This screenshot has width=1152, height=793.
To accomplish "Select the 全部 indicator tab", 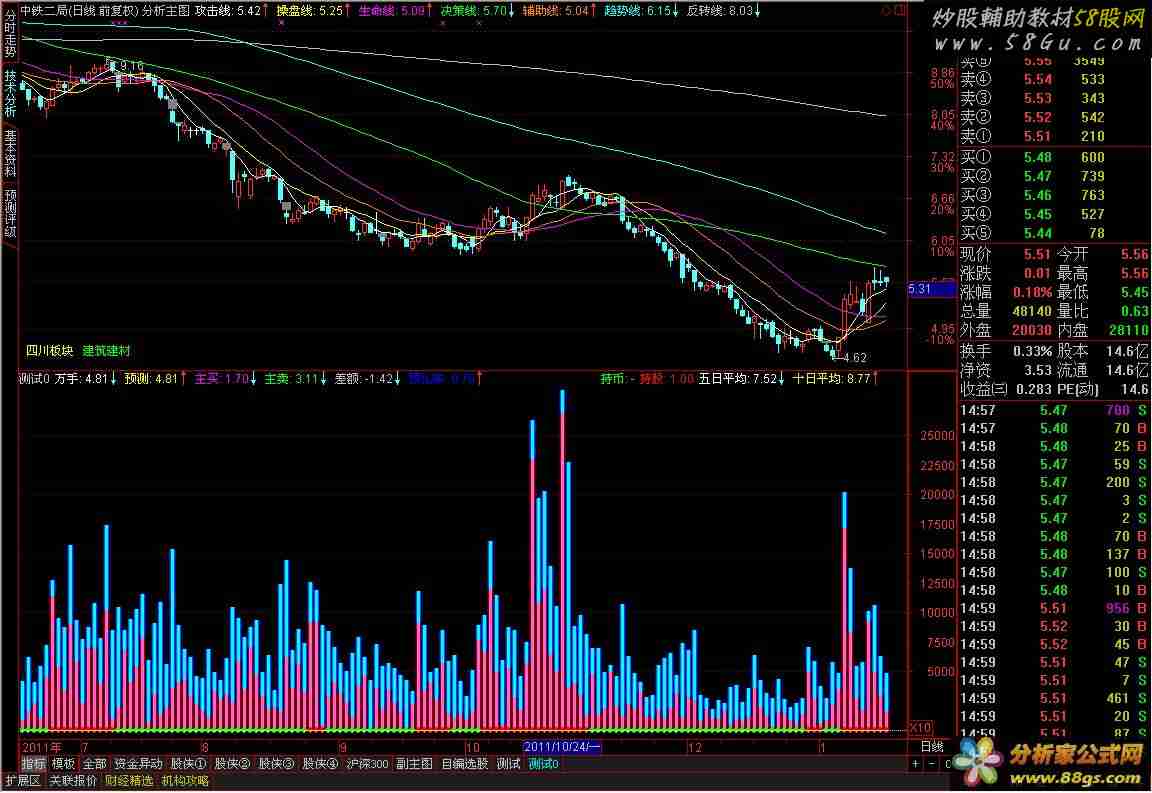I will click(94, 764).
